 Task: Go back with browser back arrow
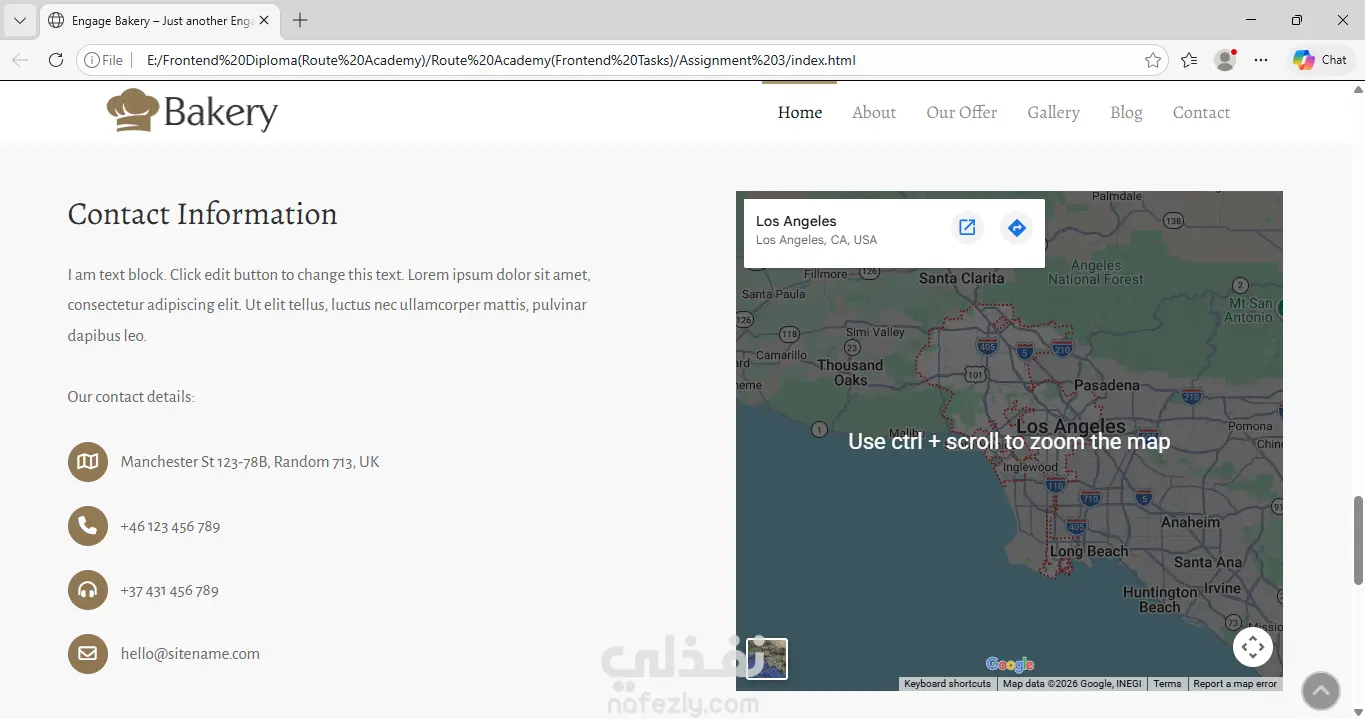[20, 60]
